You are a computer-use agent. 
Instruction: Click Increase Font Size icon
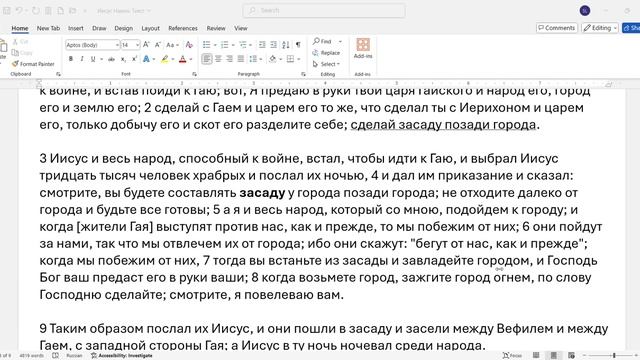(146, 44)
